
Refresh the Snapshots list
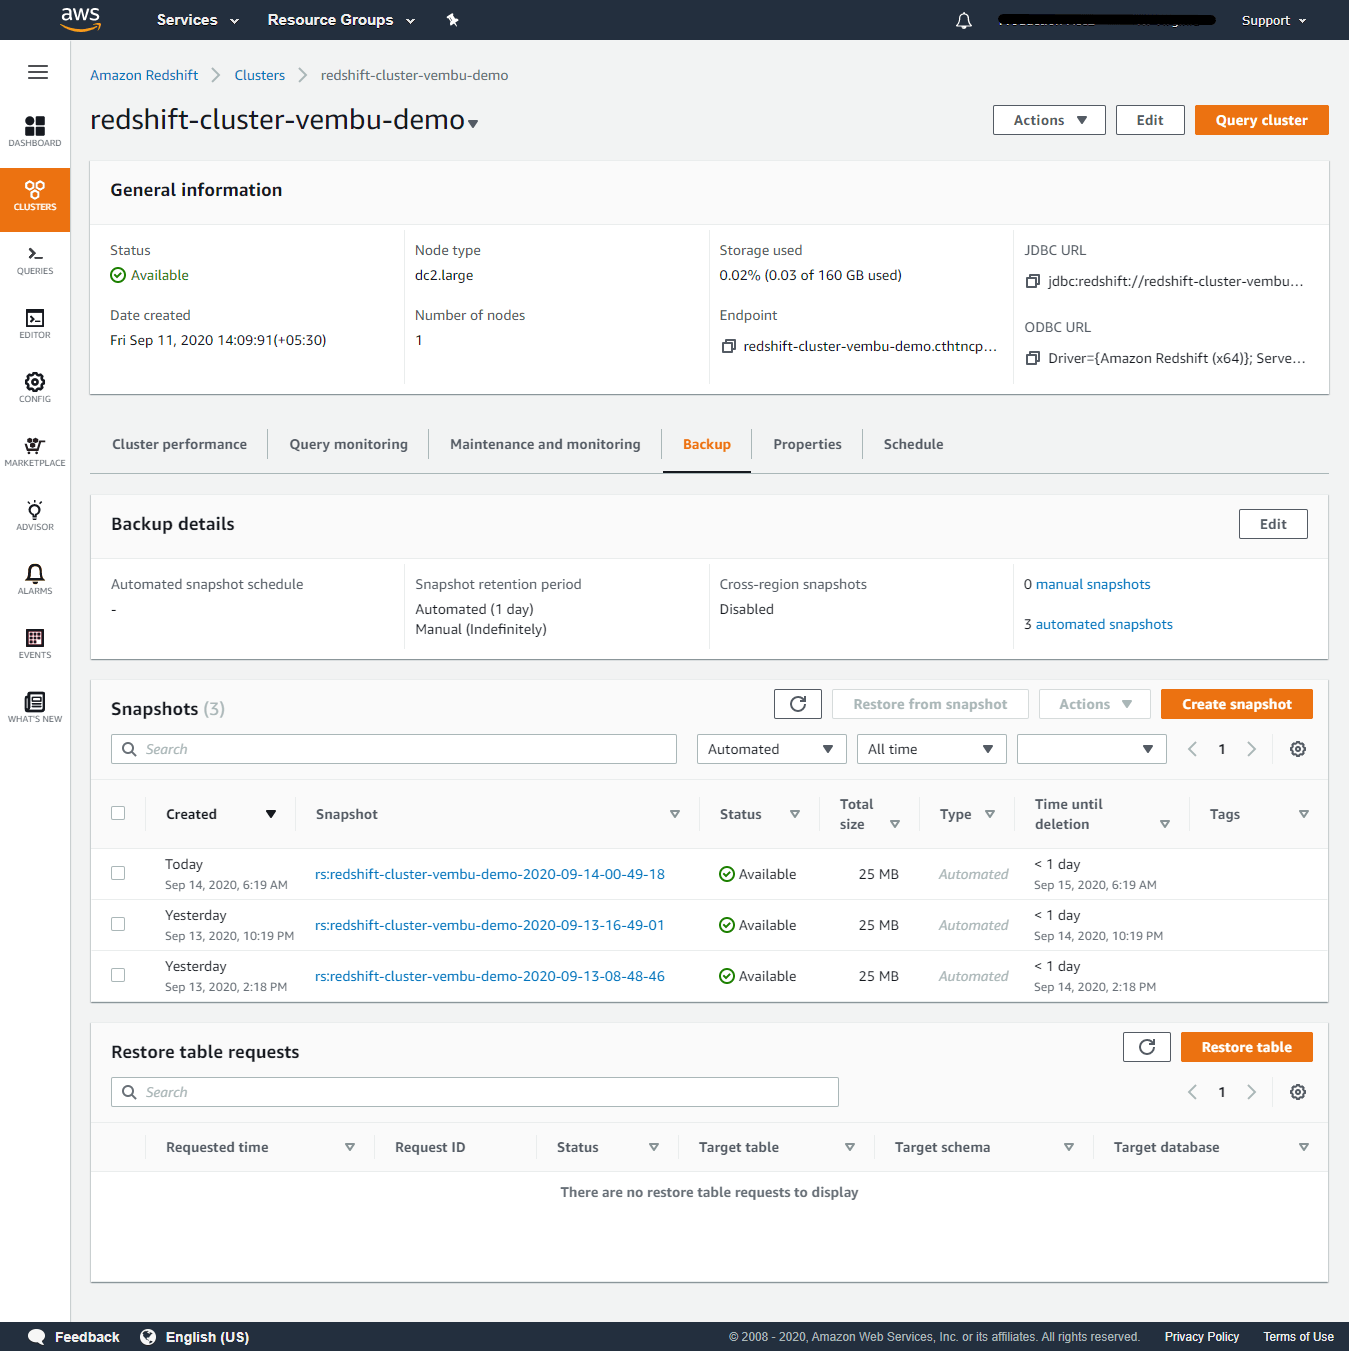point(798,704)
